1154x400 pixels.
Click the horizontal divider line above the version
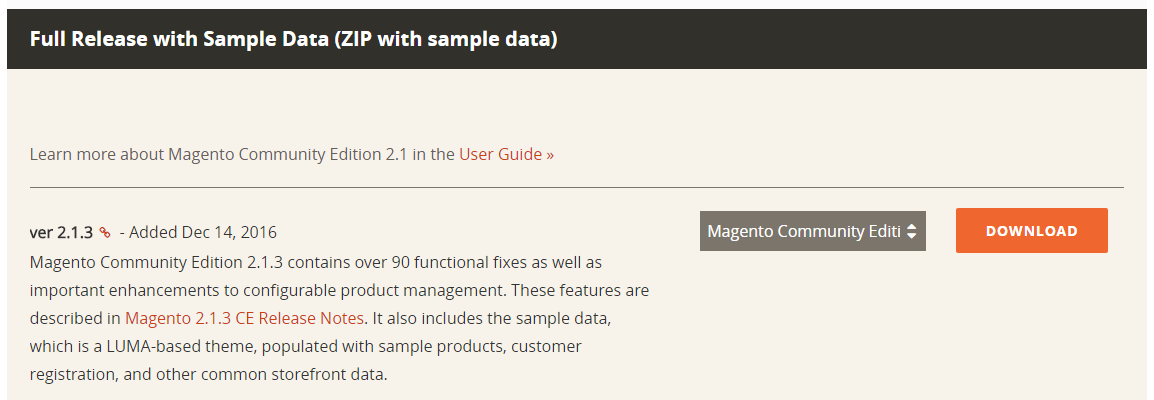pyautogui.click(x=576, y=187)
